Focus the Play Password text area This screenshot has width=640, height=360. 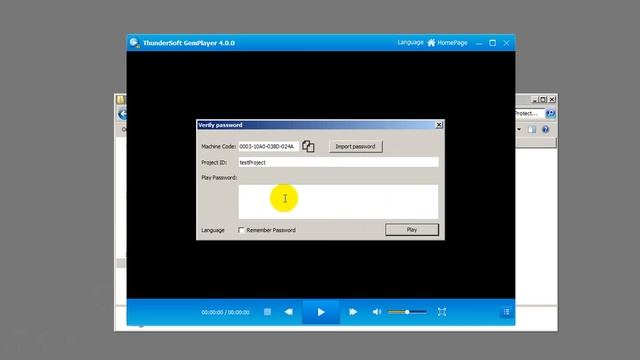tap(338, 202)
